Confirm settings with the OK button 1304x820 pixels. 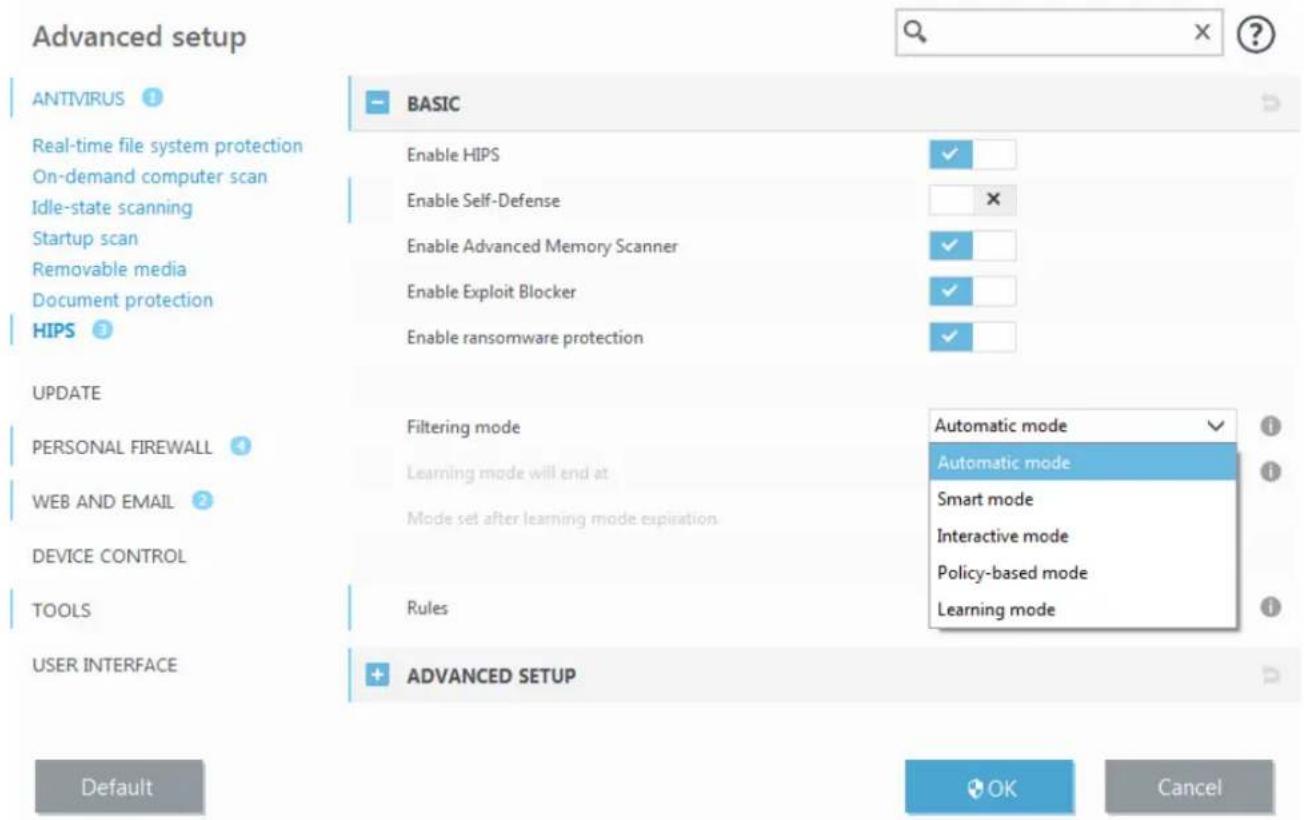989,787
